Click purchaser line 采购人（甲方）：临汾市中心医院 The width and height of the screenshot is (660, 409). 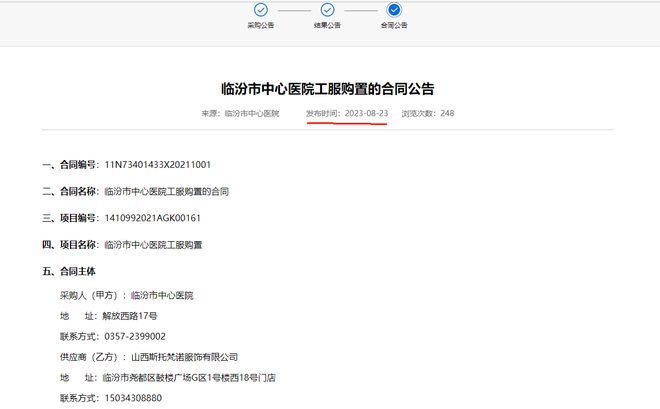[x=126, y=295]
